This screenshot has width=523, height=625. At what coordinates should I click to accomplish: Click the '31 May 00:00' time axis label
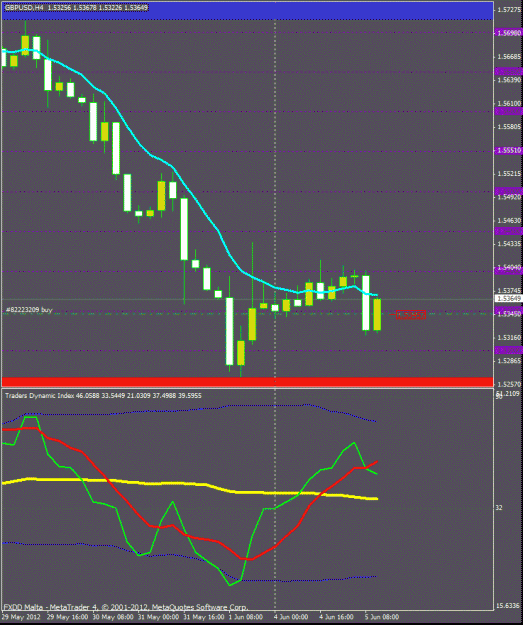click(x=159, y=617)
